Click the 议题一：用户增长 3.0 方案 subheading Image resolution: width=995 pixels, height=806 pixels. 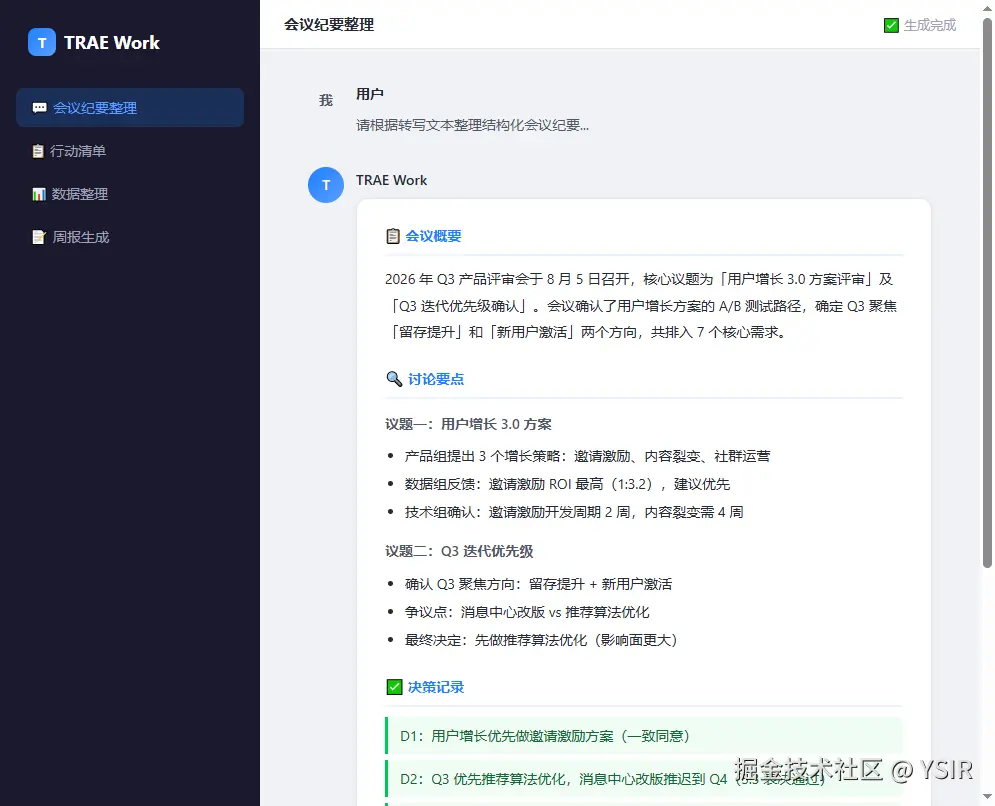tap(468, 424)
